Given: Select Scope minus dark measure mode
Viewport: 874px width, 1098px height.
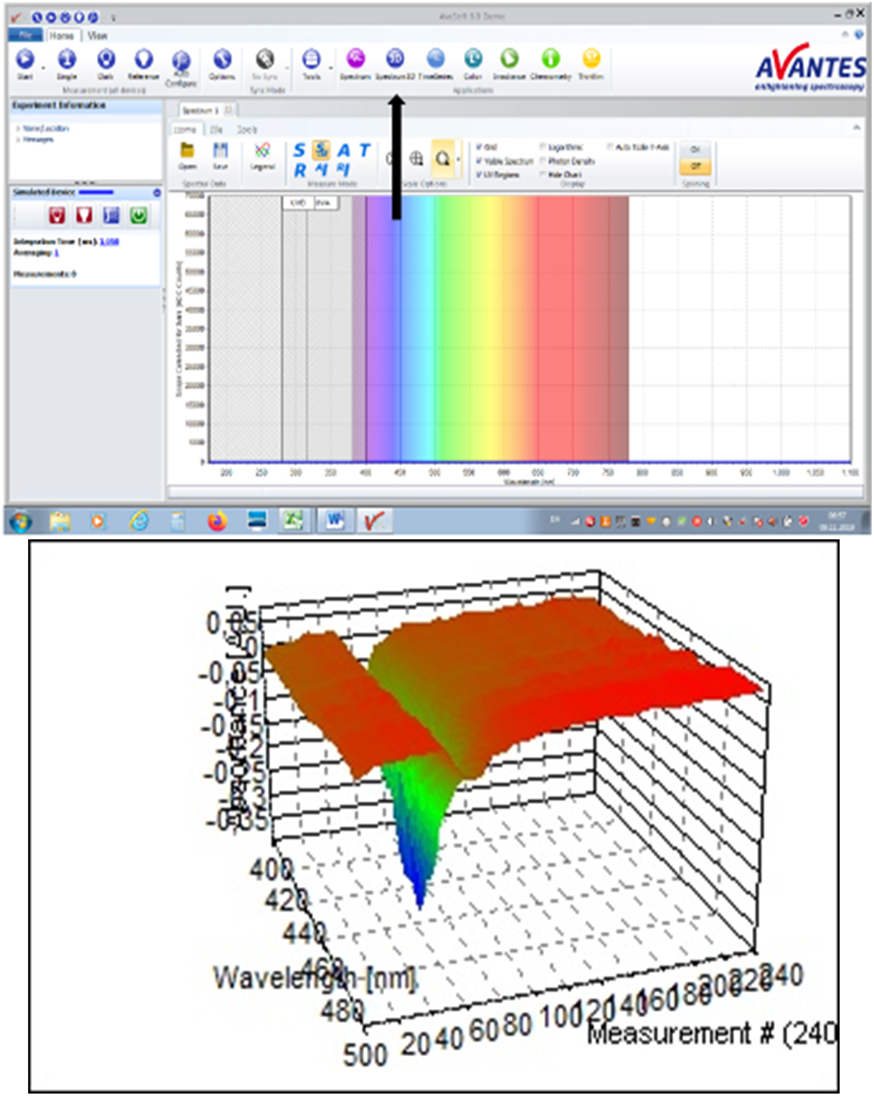Looking at the screenshot, I should pos(321,150).
